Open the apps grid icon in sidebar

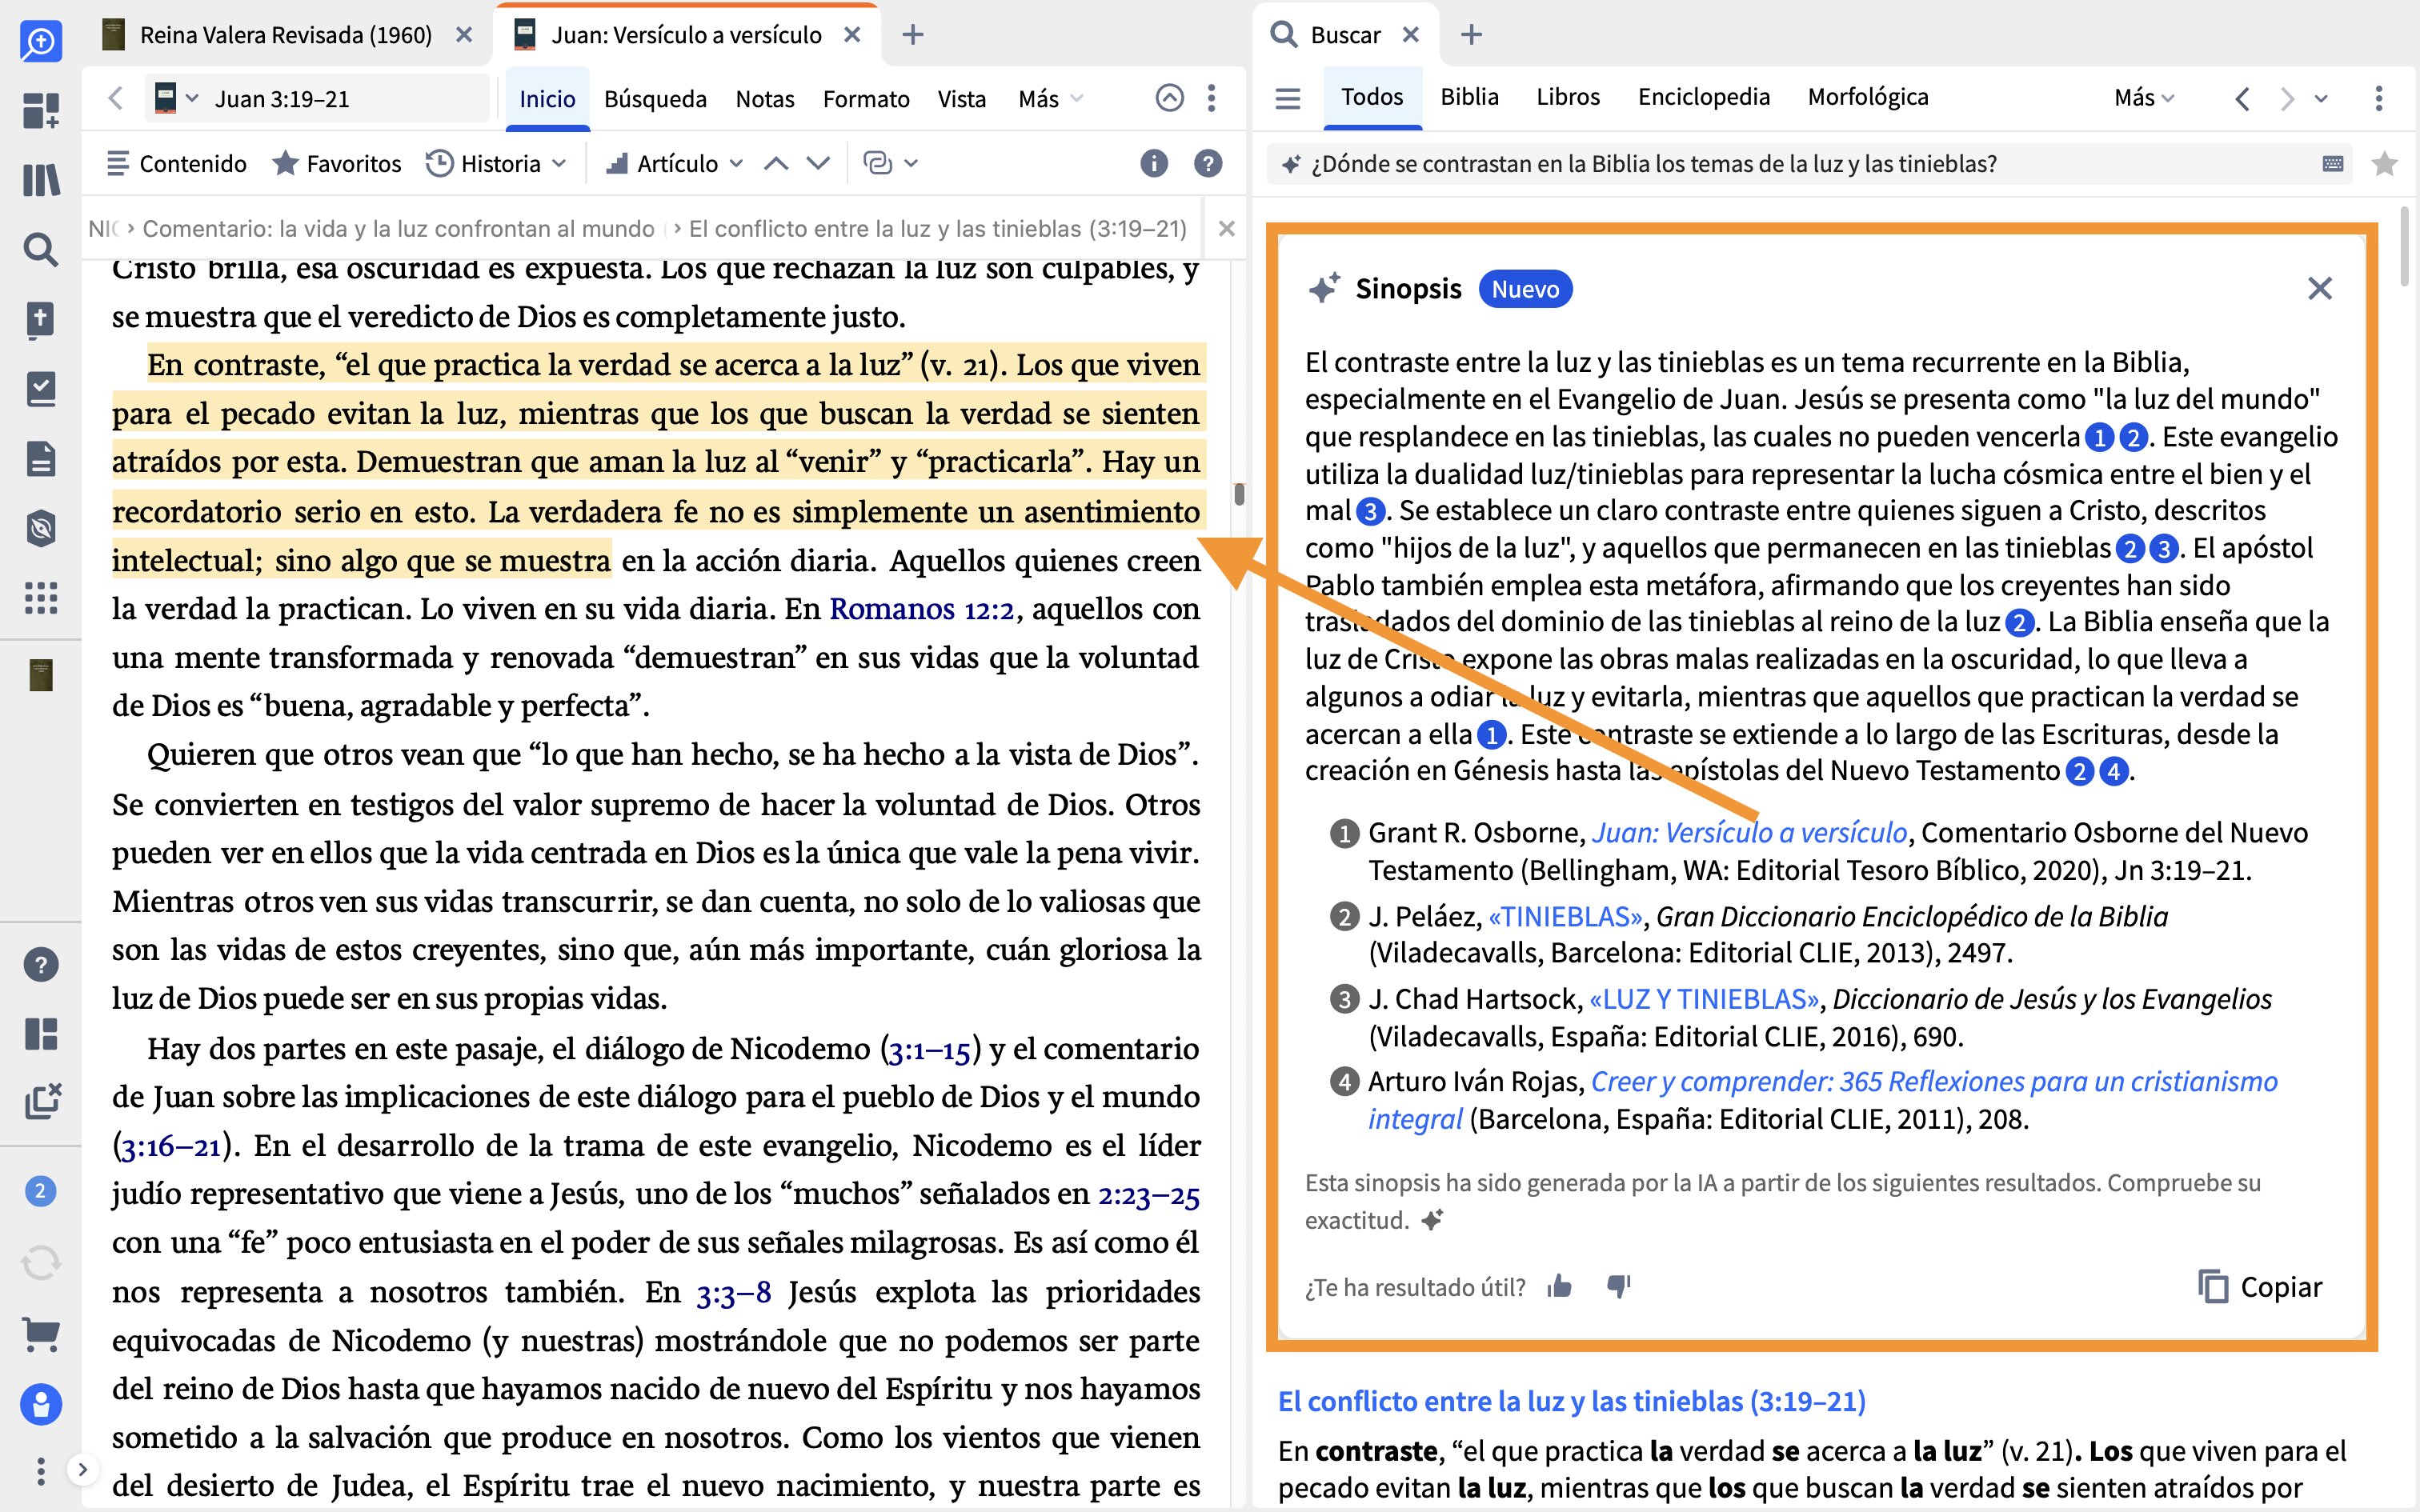(x=41, y=598)
